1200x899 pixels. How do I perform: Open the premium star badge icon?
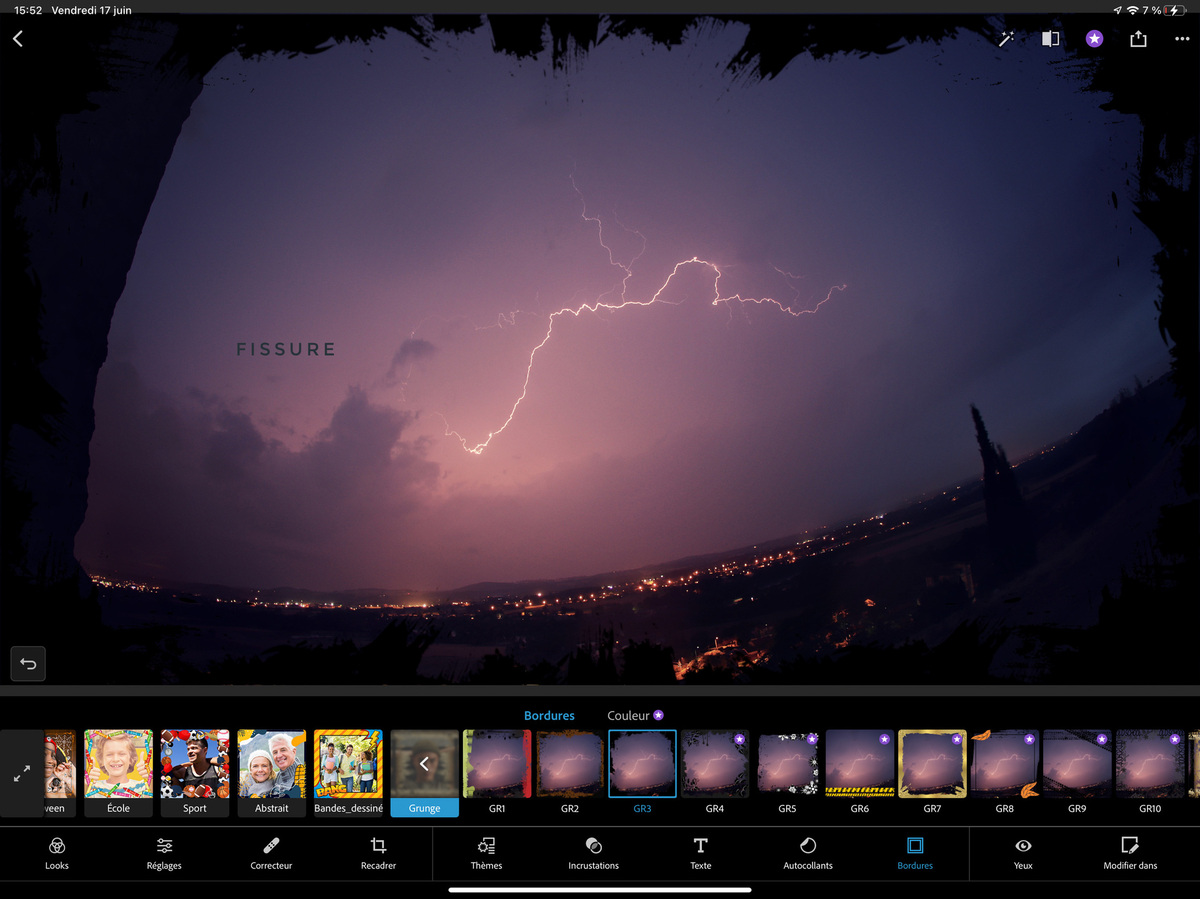[1094, 39]
